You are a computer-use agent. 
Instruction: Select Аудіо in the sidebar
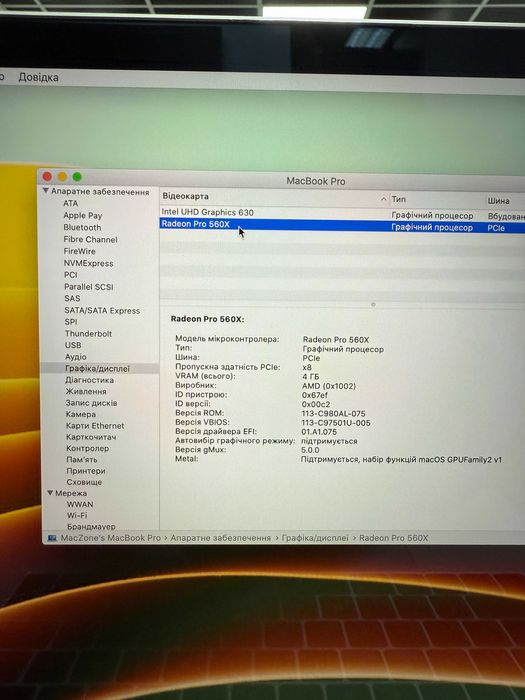click(76, 357)
